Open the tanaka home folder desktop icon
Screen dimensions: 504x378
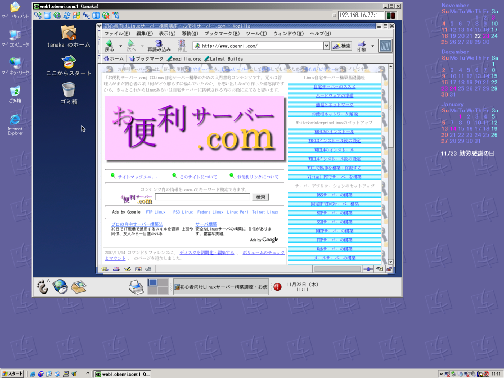[x=68, y=36]
